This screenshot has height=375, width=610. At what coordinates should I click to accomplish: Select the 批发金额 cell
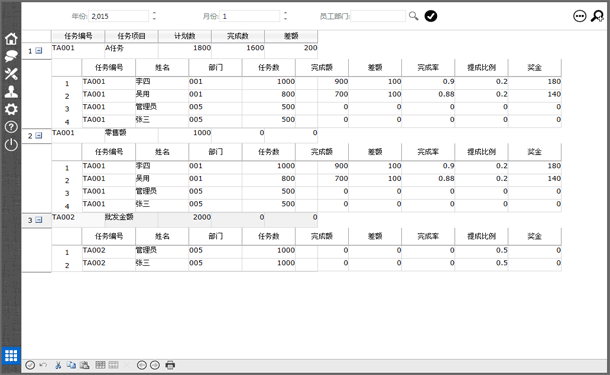[131, 220]
